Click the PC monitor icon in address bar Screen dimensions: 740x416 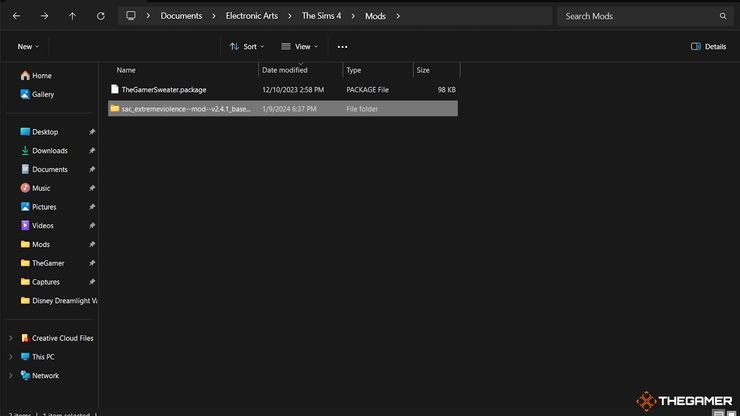(131, 16)
